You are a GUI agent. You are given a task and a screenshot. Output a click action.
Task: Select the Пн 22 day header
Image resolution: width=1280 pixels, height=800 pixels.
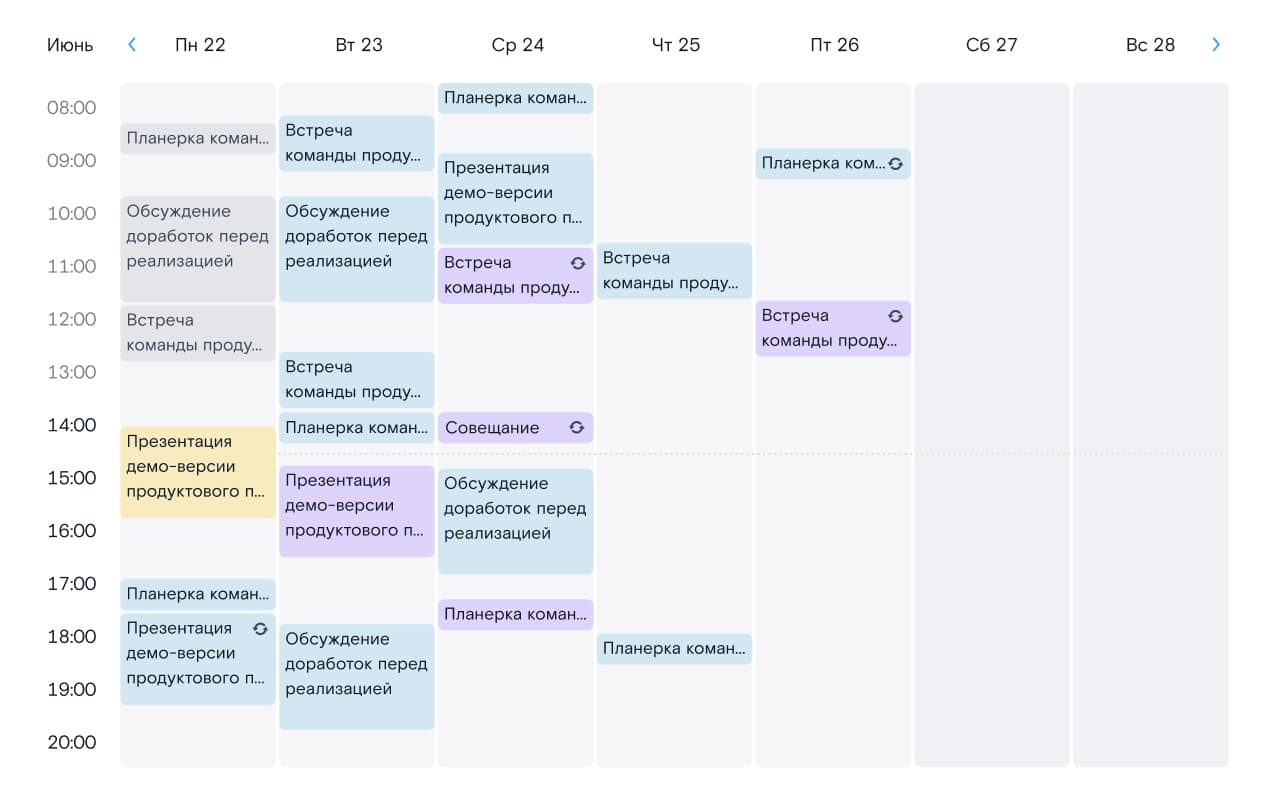[x=200, y=45]
